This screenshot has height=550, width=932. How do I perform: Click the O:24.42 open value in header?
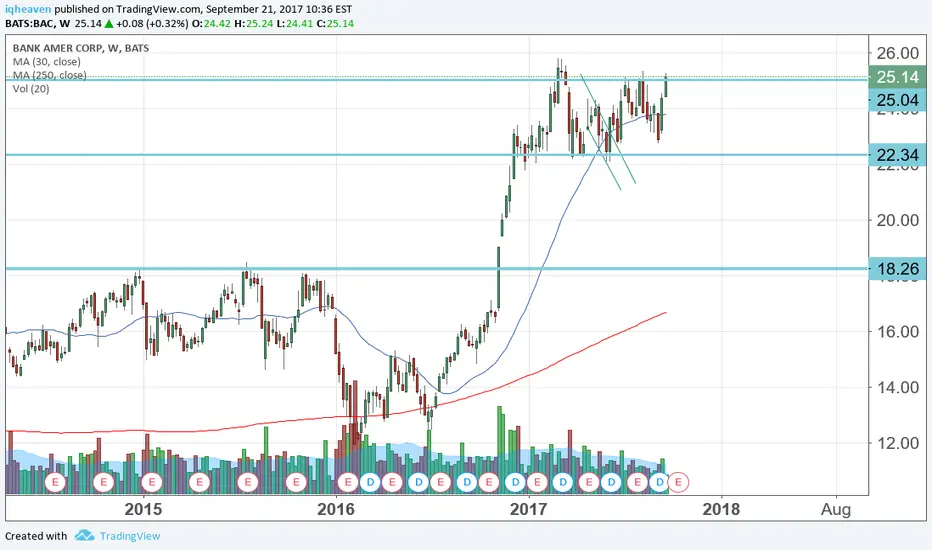pyautogui.click(x=211, y=24)
